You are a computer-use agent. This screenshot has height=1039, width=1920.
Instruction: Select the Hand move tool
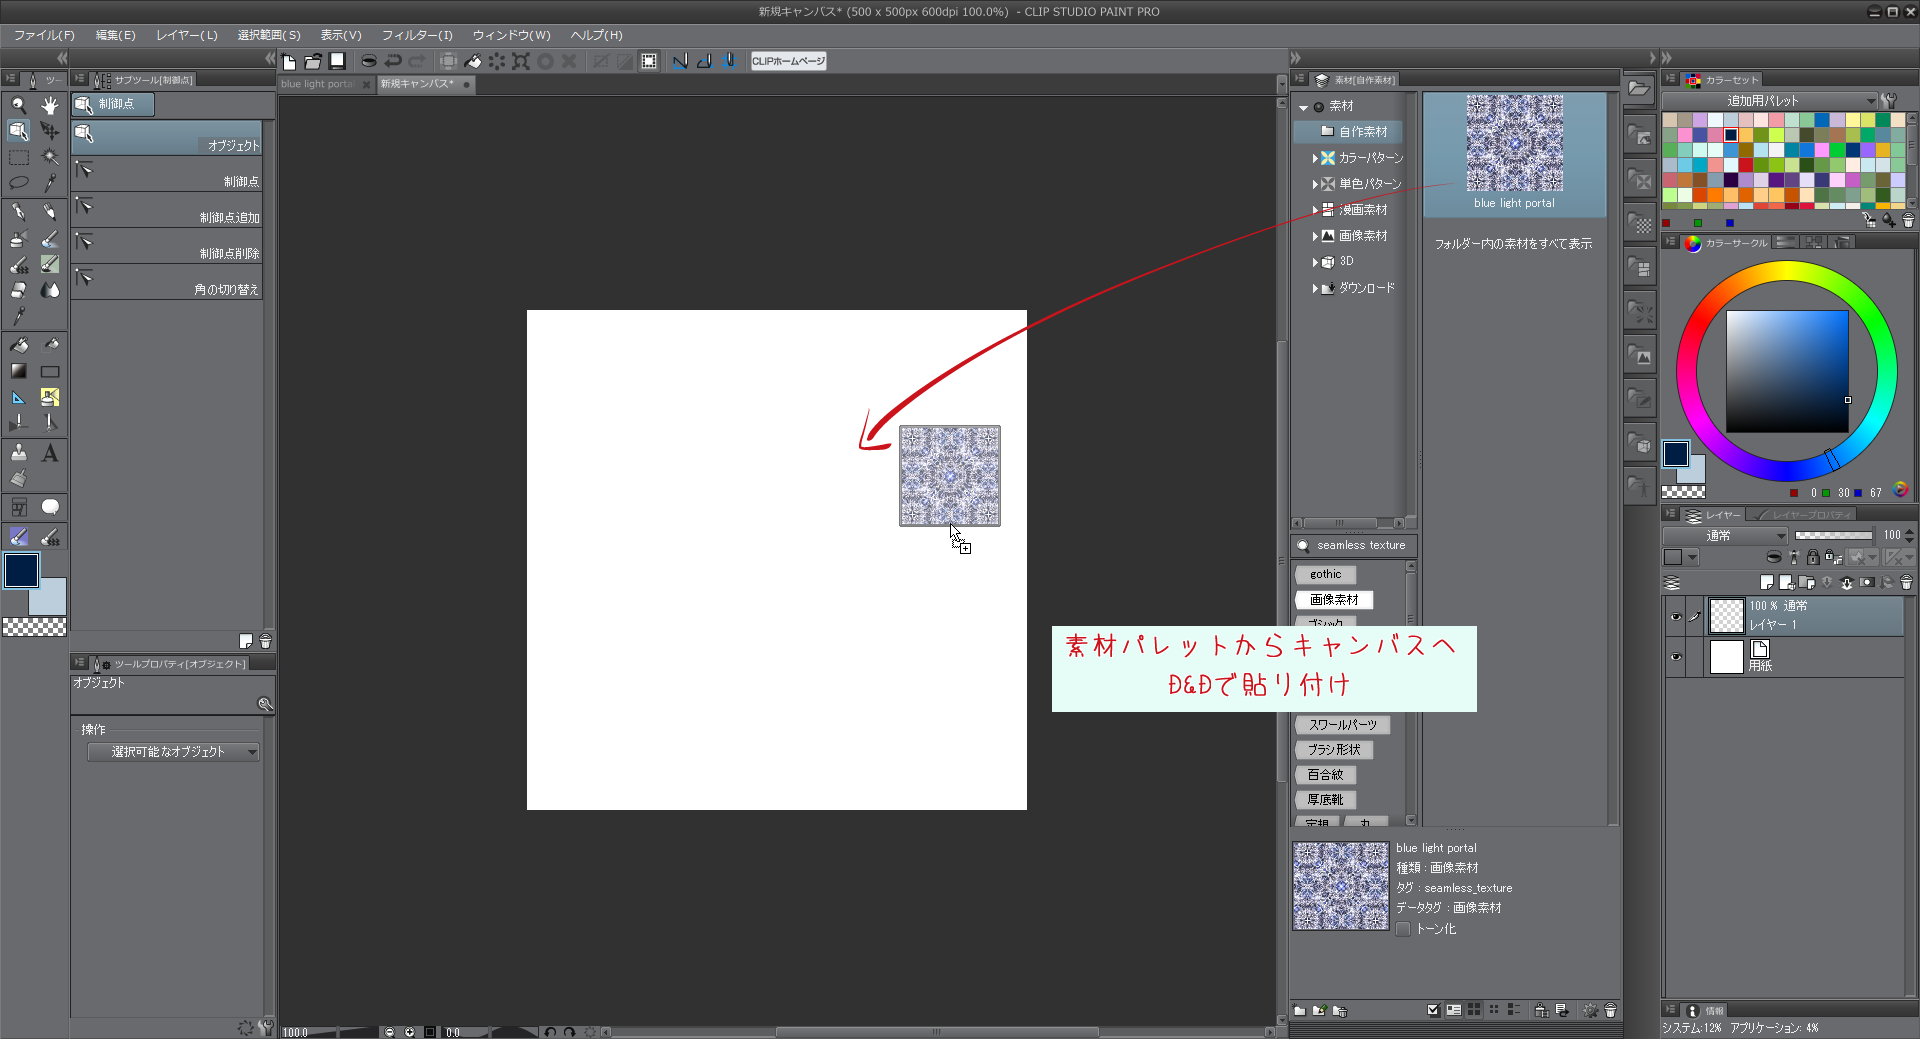point(49,105)
